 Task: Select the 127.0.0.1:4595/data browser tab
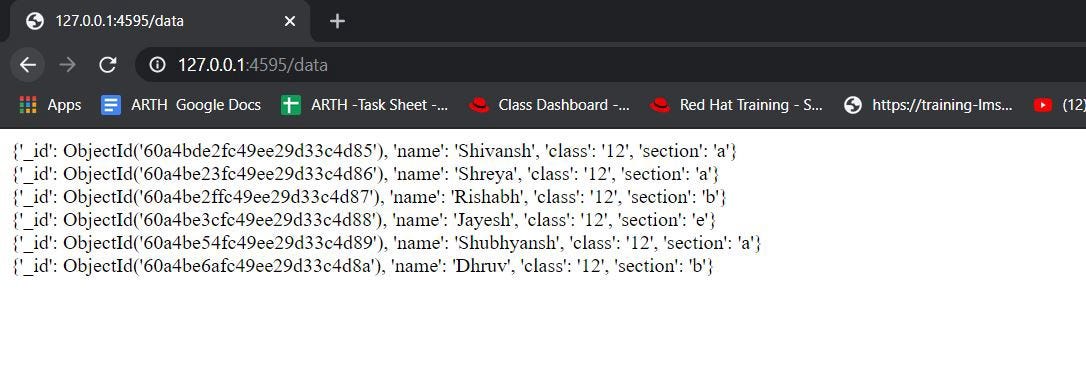161,21
